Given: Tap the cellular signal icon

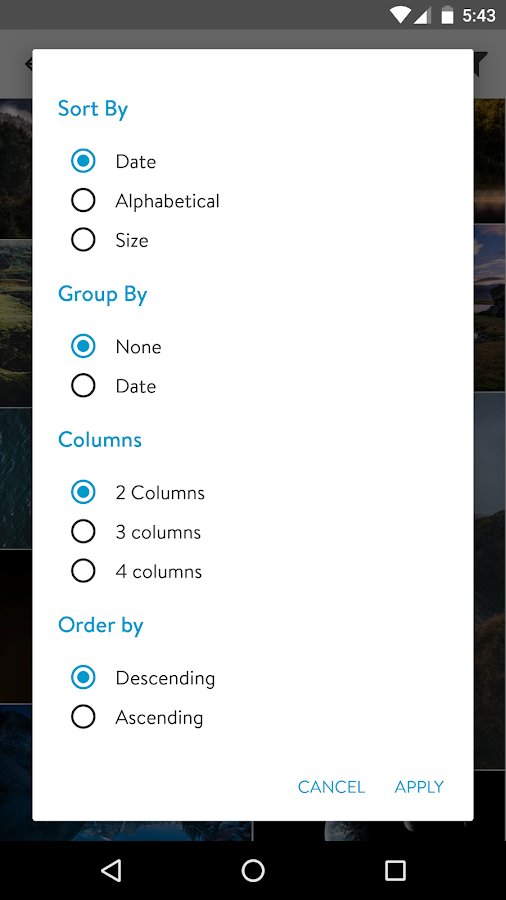Looking at the screenshot, I should pyautogui.click(x=422, y=15).
